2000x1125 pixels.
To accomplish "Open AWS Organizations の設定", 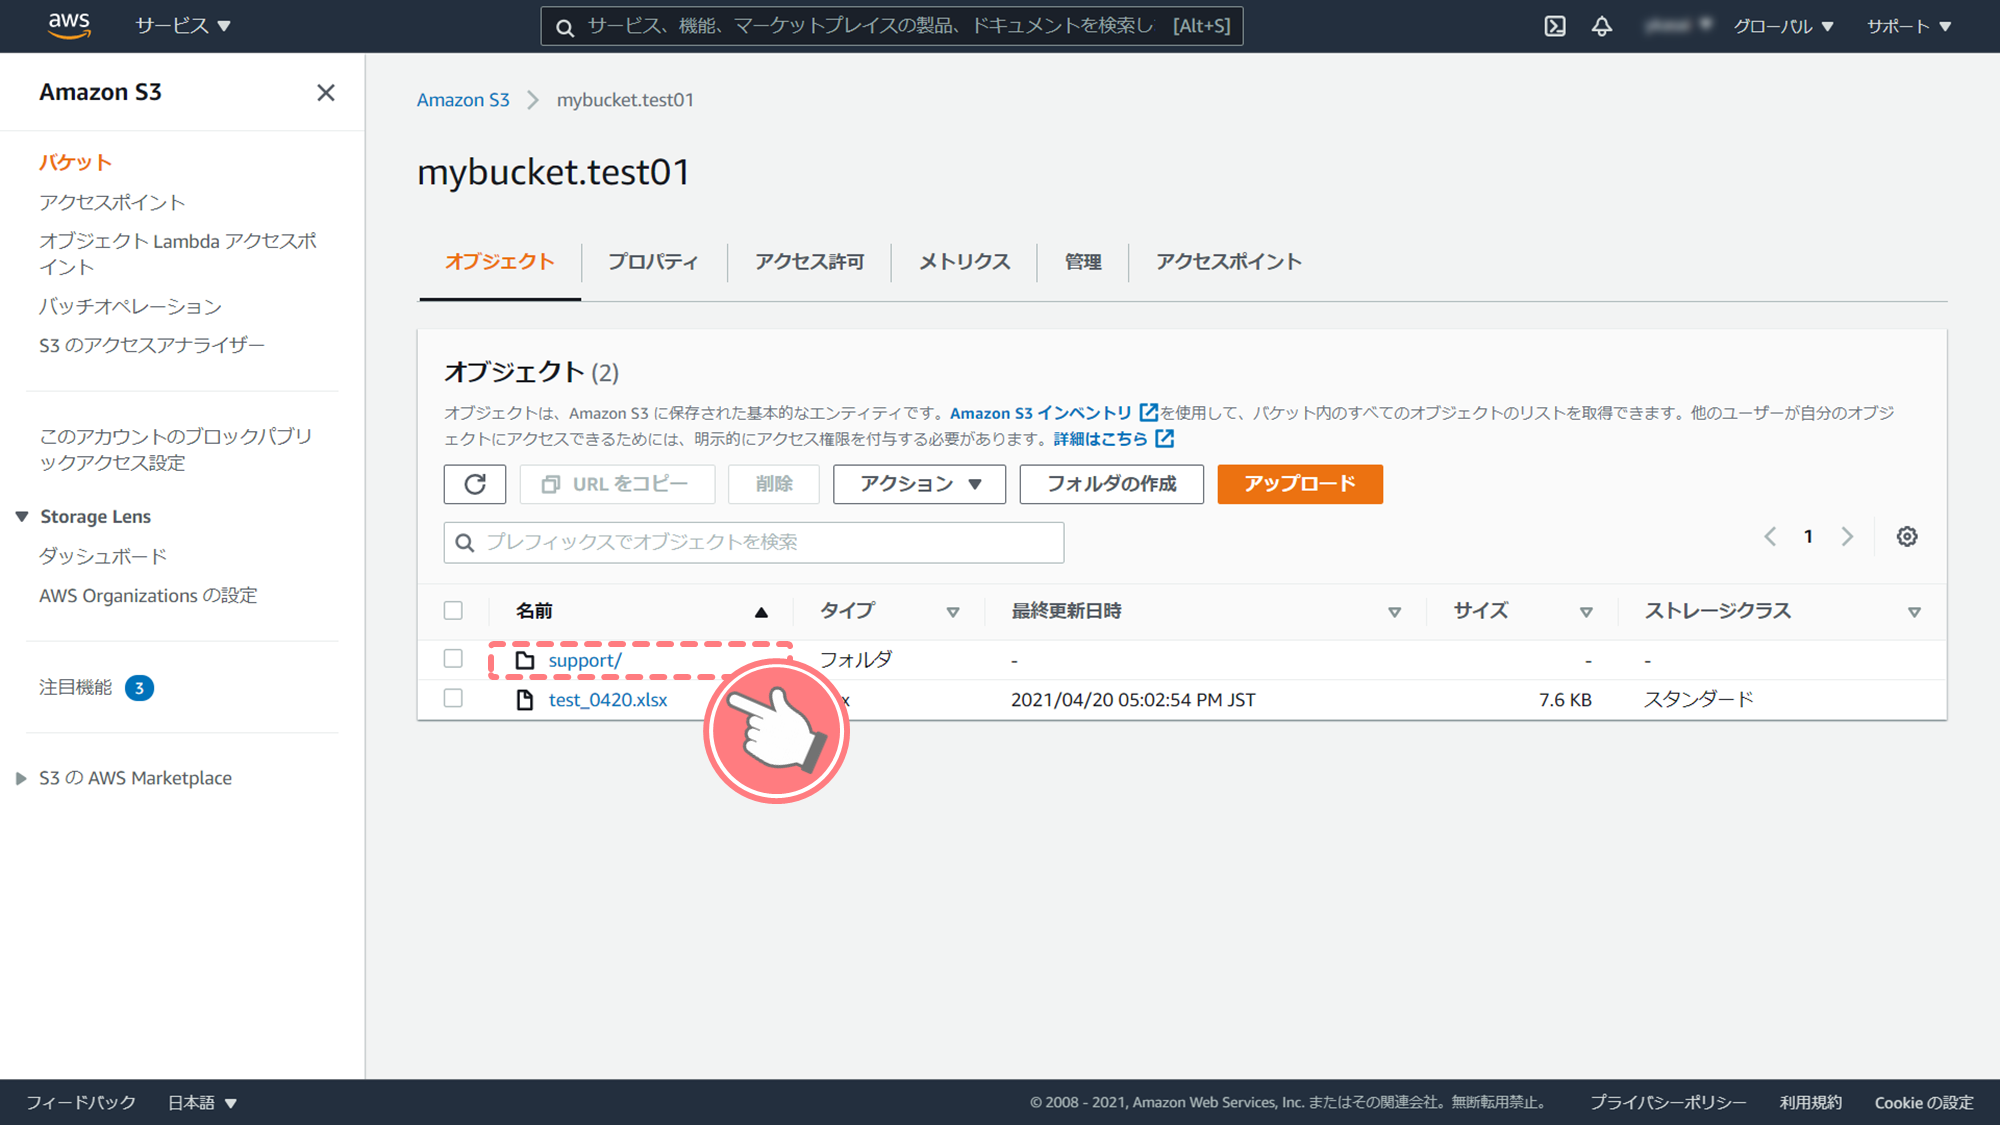I will coord(148,596).
